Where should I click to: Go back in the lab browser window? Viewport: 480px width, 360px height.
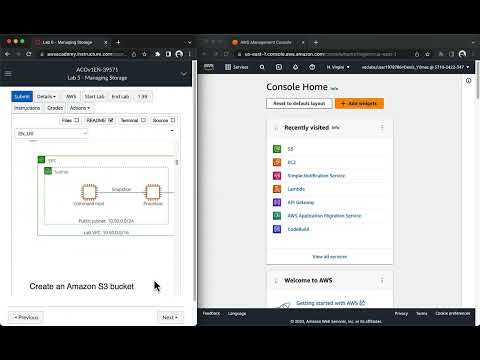tap(8, 54)
